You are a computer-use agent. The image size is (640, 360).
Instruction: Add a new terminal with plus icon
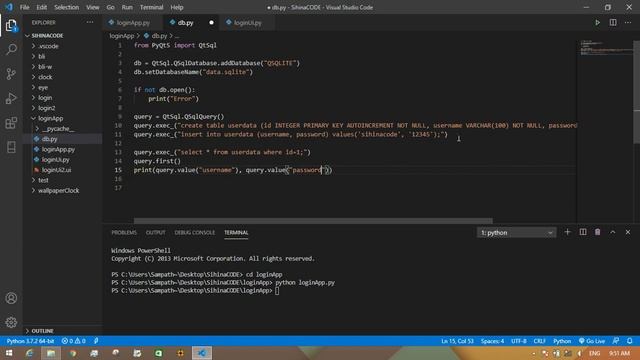pyautogui.click(x=567, y=232)
